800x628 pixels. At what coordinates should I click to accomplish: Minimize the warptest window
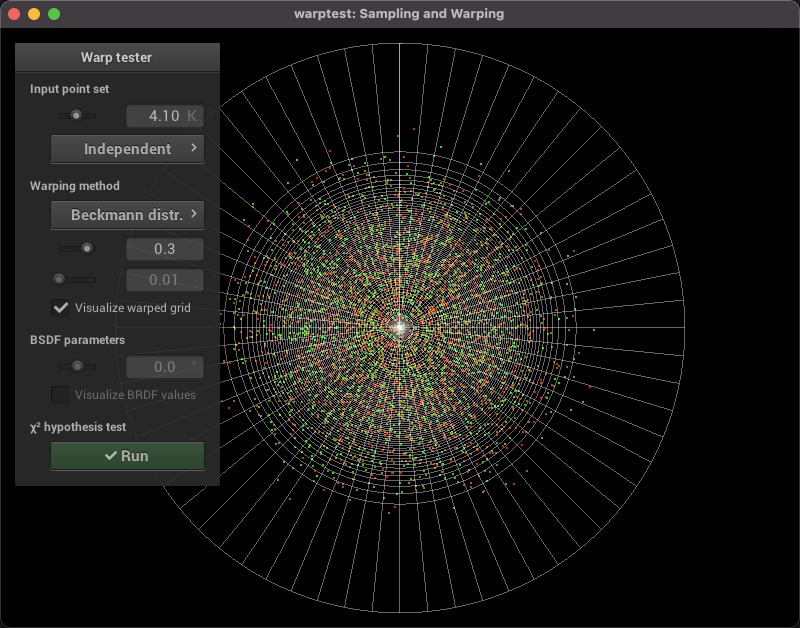pyautogui.click(x=33, y=14)
